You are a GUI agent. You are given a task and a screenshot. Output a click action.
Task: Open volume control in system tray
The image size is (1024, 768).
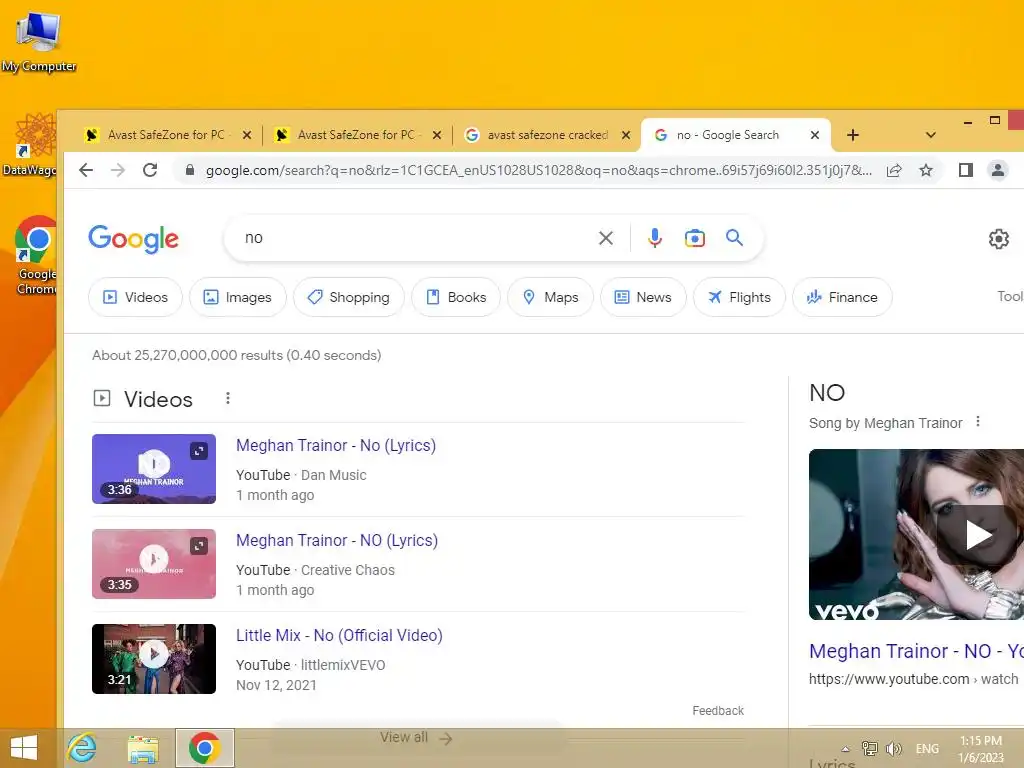coord(894,748)
